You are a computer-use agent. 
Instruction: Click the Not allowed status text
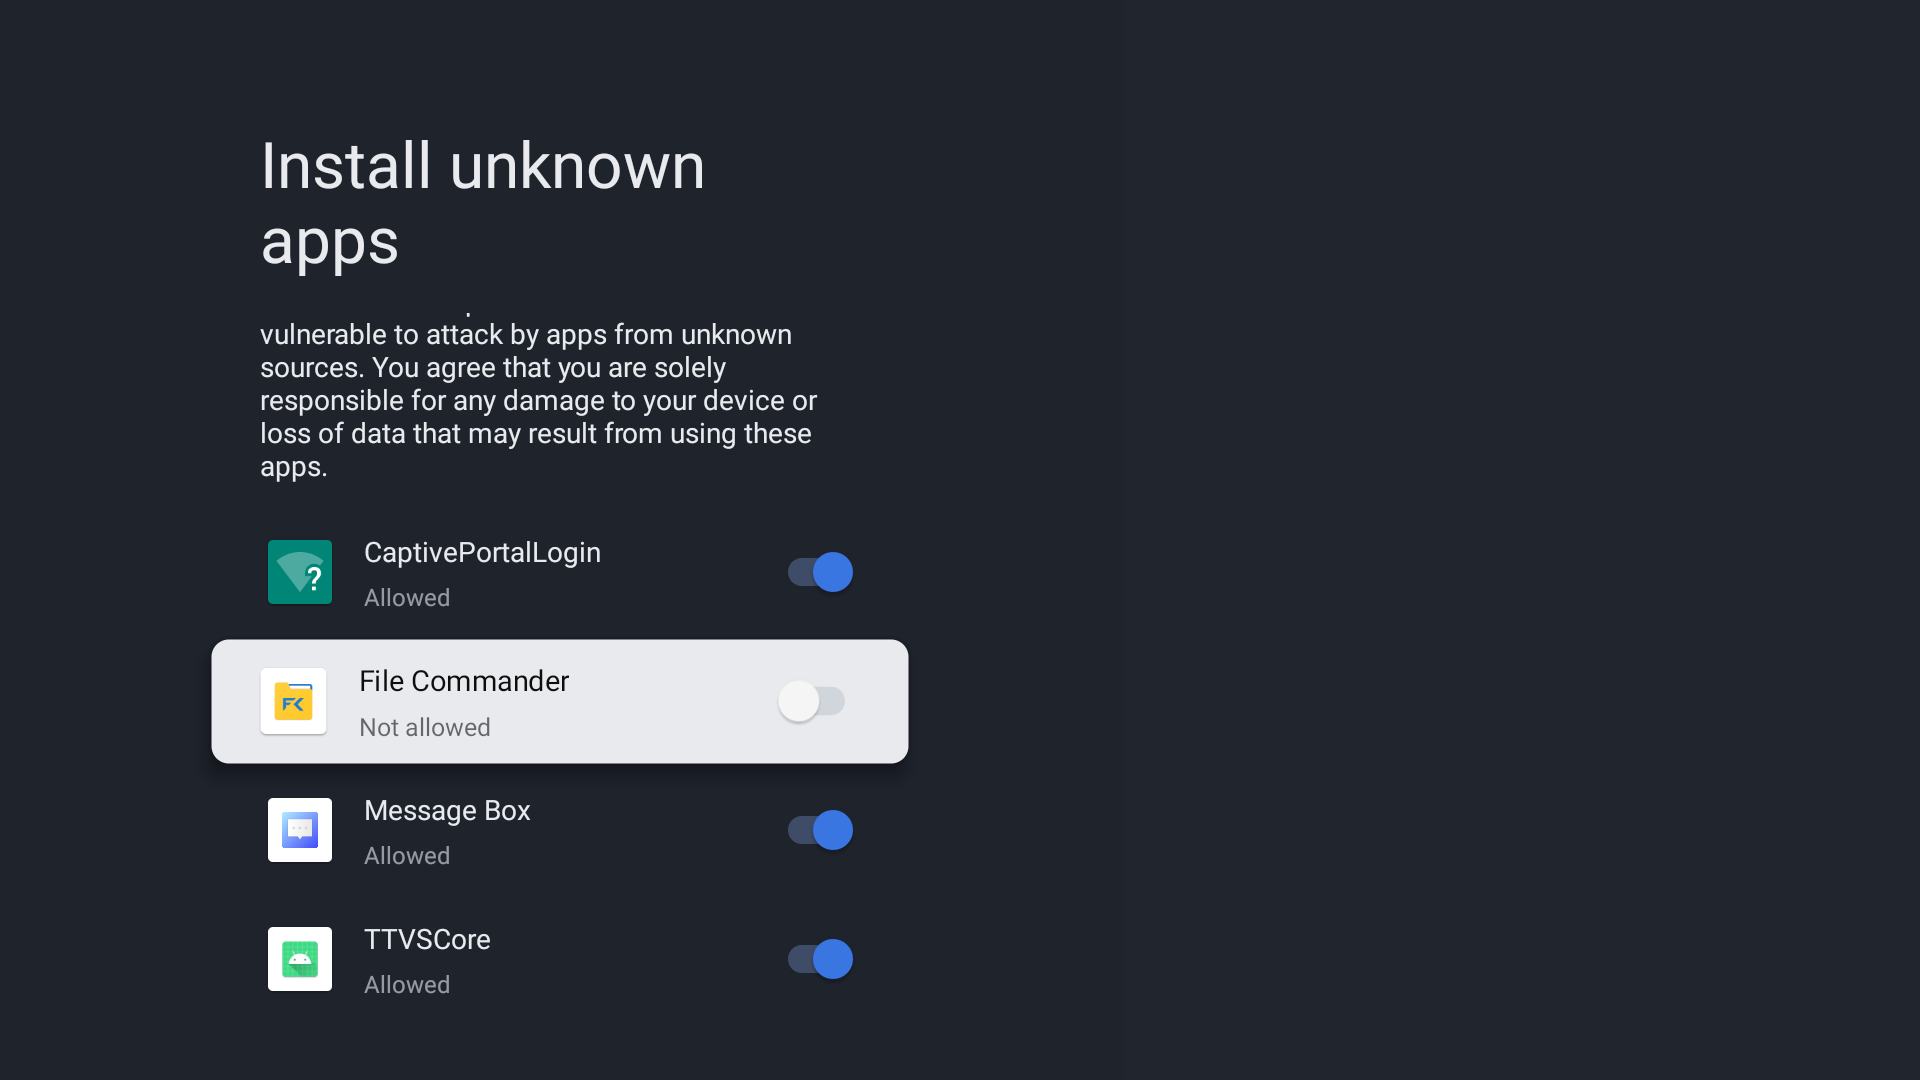point(425,728)
